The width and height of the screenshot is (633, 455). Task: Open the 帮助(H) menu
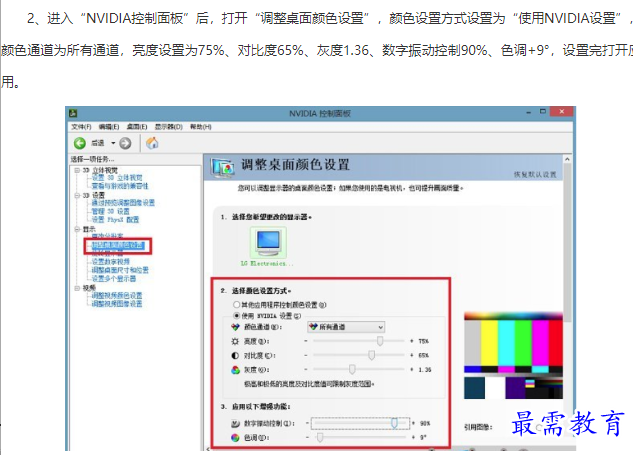[x=201, y=127]
